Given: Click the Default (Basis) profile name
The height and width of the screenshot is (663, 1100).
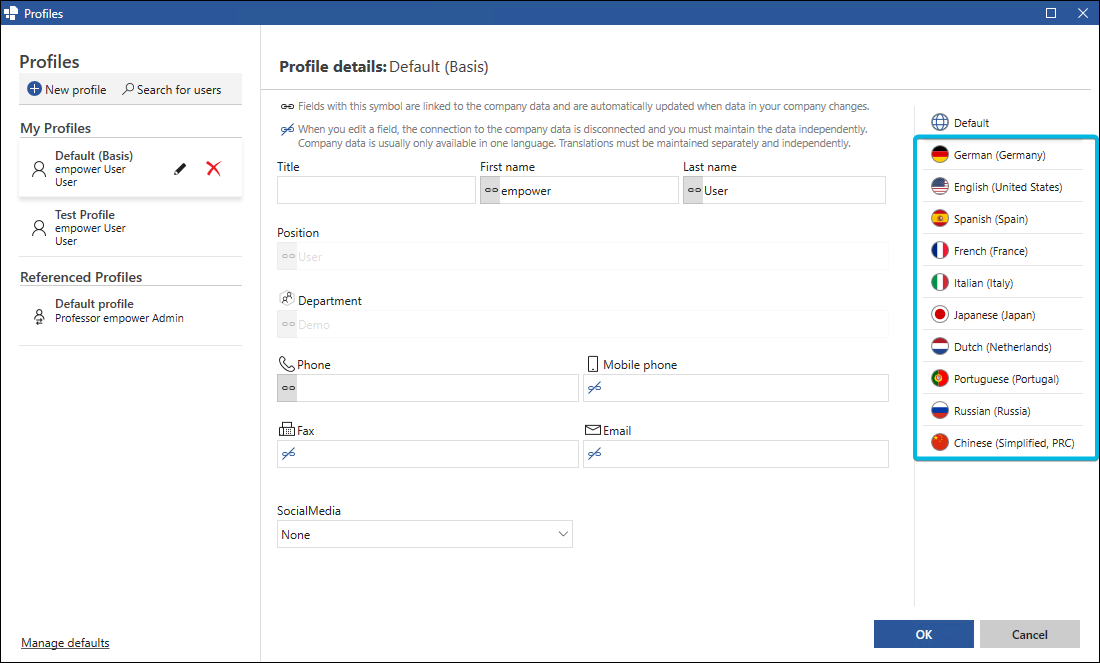Looking at the screenshot, I should point(94,156).
